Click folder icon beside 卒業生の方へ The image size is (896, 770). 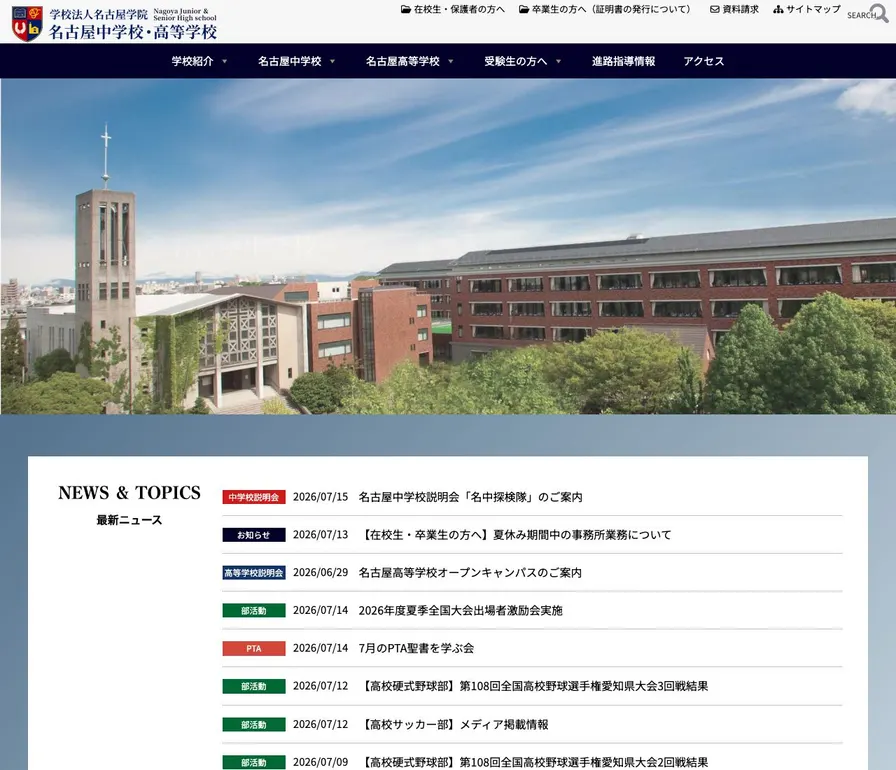pyautogui.click(x=524, y=9)
